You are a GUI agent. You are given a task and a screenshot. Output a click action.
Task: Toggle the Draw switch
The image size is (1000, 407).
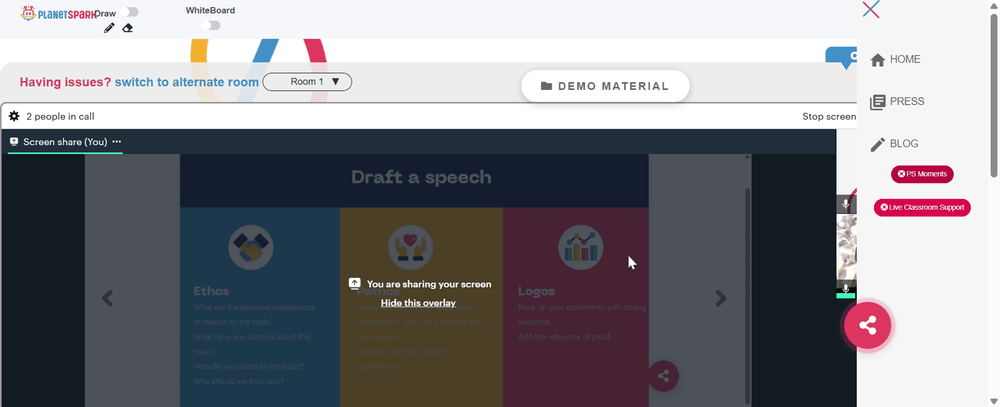coord(129,12)
